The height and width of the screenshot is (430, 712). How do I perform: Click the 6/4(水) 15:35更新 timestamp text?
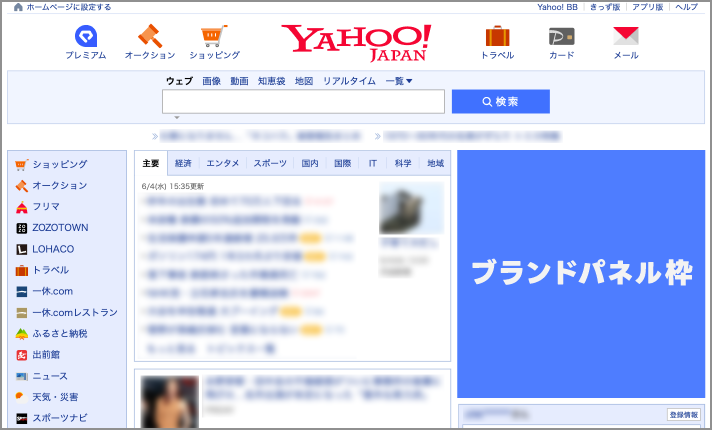(x=173, y=187)
